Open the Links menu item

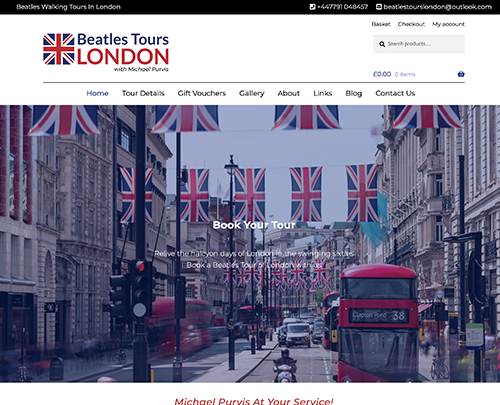coord(323,93)
